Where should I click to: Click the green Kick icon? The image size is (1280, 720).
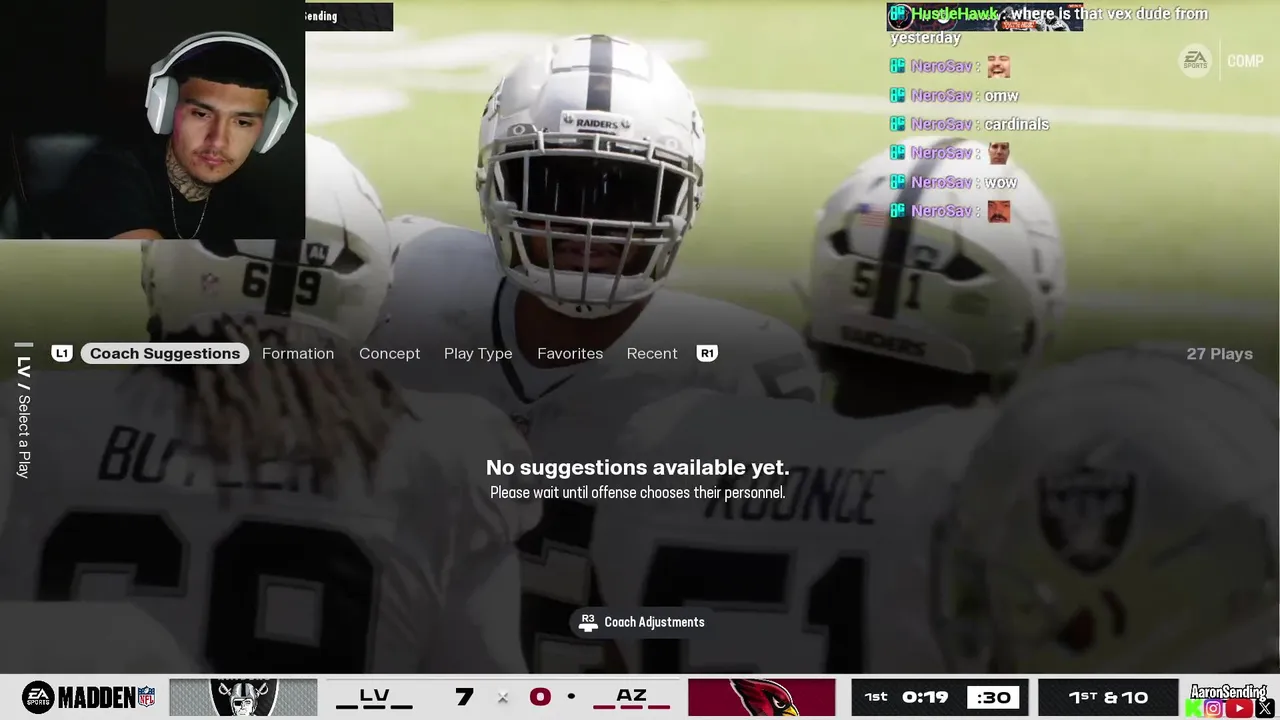(x=1193, y=709)
